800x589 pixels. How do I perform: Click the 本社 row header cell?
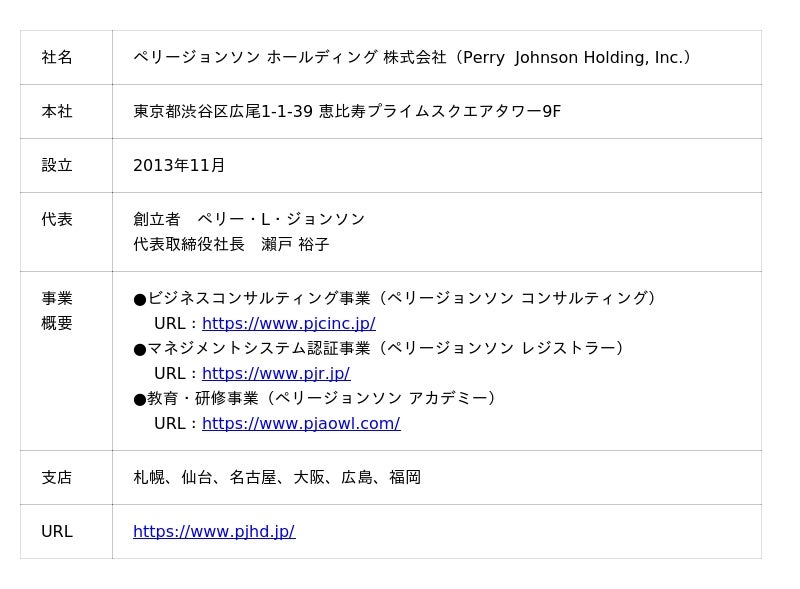point(66,111)
